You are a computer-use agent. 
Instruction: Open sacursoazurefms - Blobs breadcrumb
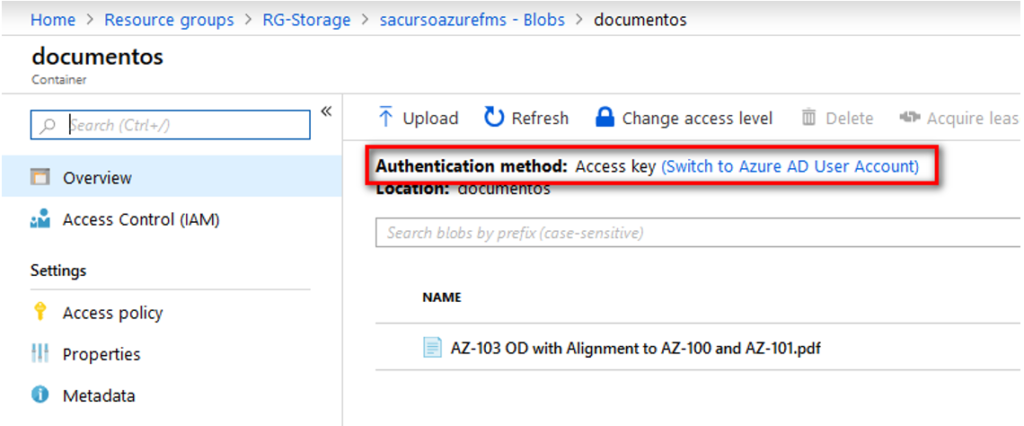[x=472, y=20]
